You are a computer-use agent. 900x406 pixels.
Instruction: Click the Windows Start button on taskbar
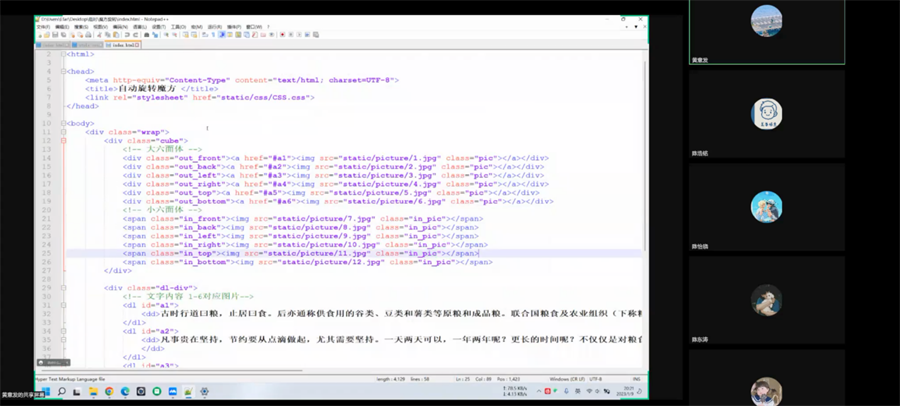[x=47, y=393]
